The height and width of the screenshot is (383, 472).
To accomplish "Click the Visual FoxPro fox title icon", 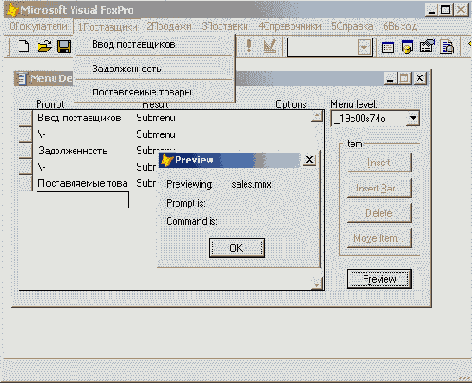I will (13, 10).
